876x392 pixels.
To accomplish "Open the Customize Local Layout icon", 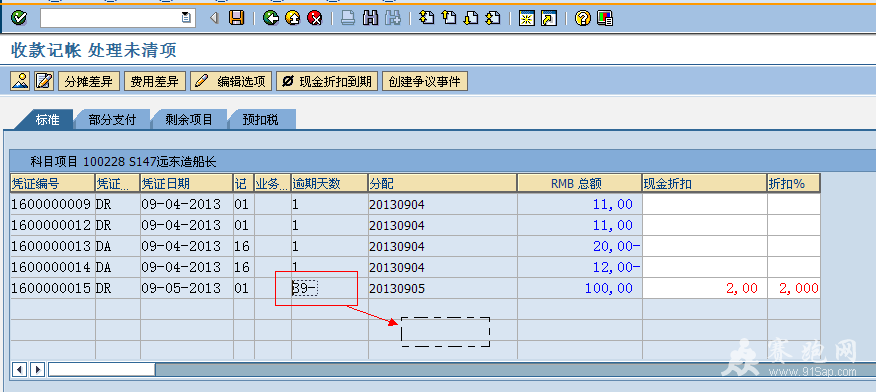I will tap(604, 18).
